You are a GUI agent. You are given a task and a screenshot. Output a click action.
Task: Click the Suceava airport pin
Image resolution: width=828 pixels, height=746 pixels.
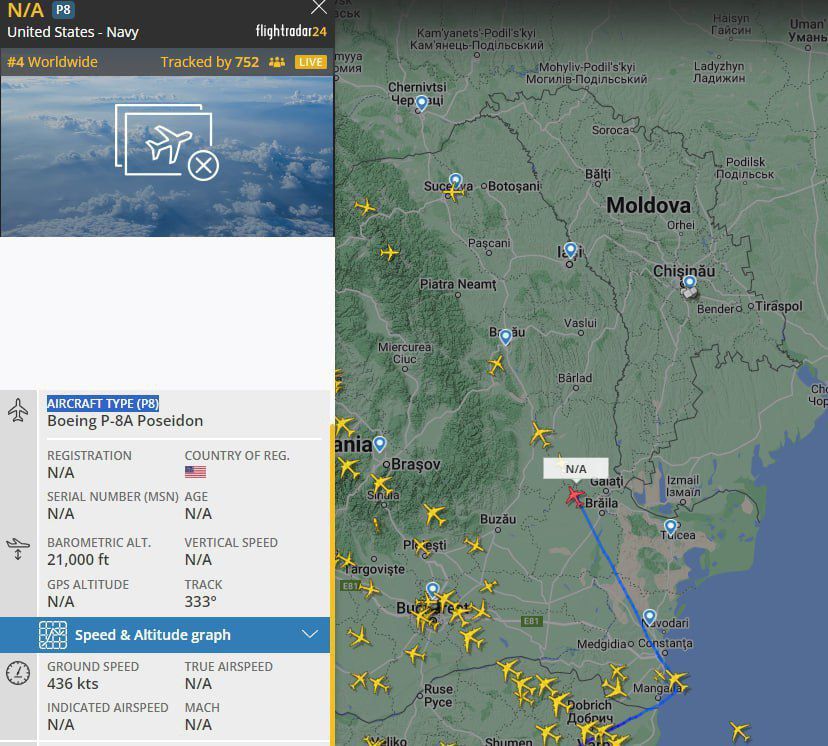click(x=456, y=181)
